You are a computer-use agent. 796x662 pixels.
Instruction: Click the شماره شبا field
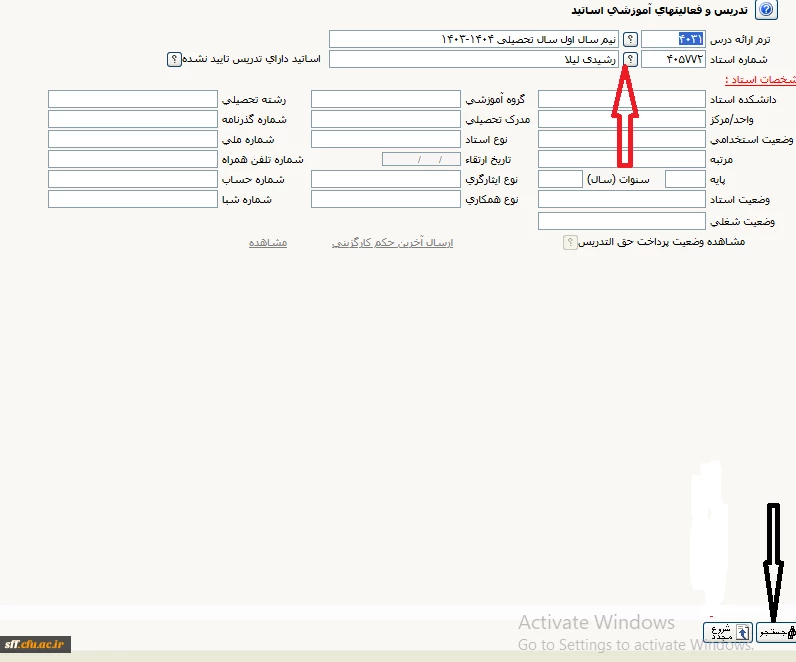[132, 199]
